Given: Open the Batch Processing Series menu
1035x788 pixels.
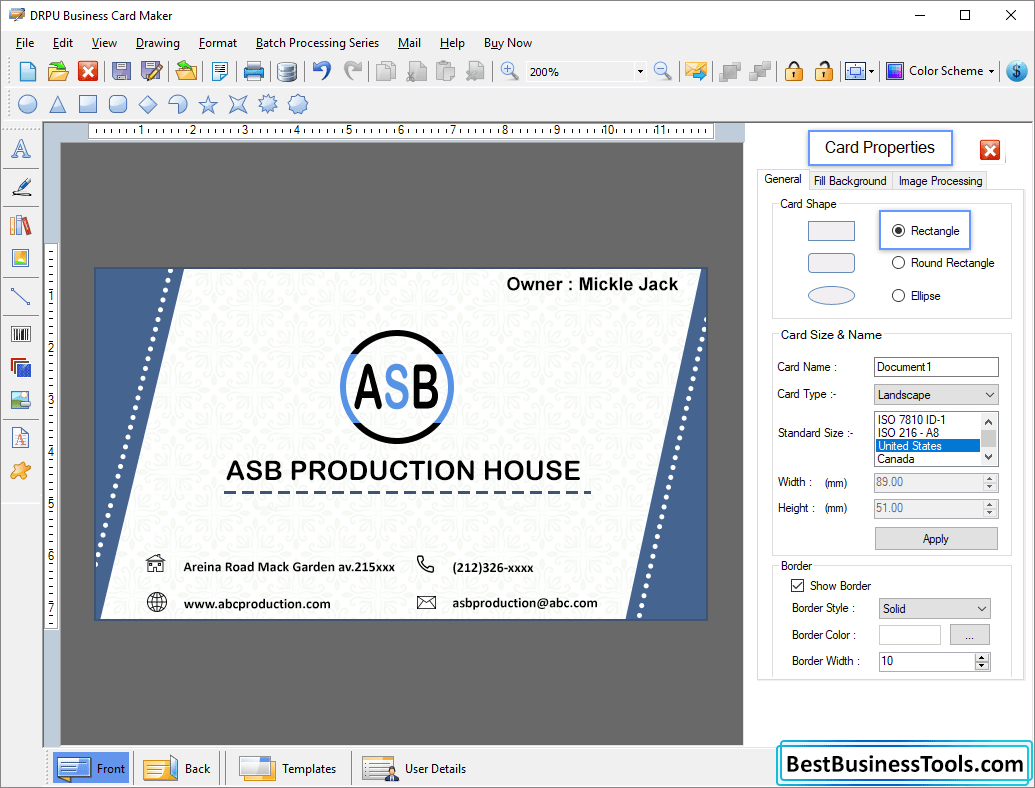Looking at the screenshot, I should (317, 42).
